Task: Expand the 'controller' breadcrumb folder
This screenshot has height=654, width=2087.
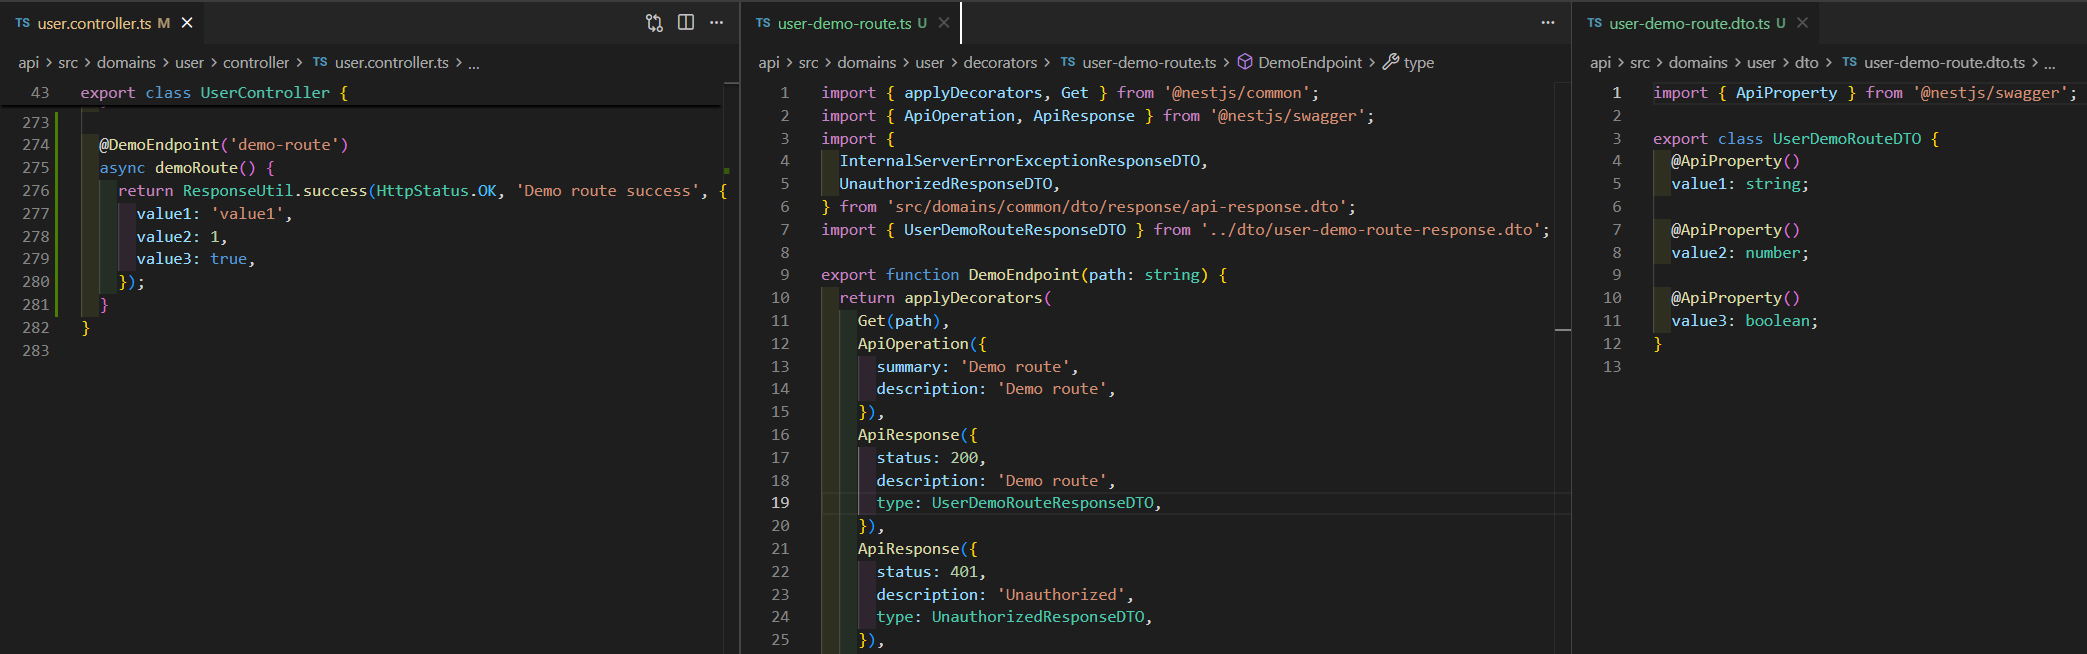Action: coord(256,63)
